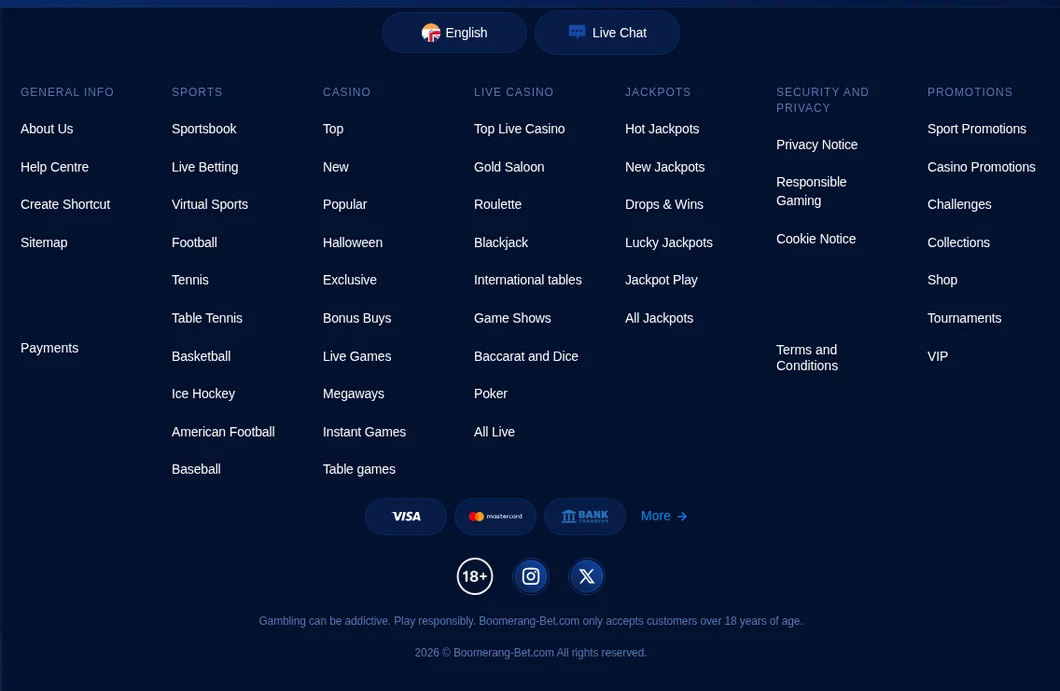1060x691 pixels.
Task: Open Jackpot Play
Action: (x=661, y=280)
